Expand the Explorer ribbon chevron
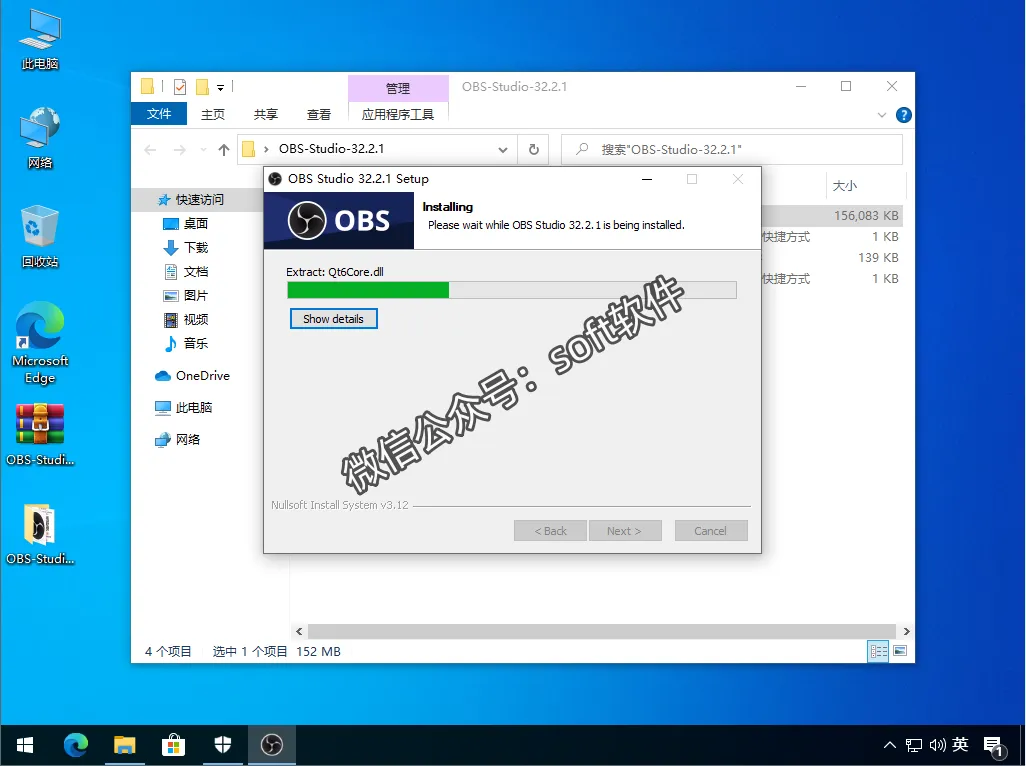The width and height of the screenshot is (1026, 766). (881, 115)
